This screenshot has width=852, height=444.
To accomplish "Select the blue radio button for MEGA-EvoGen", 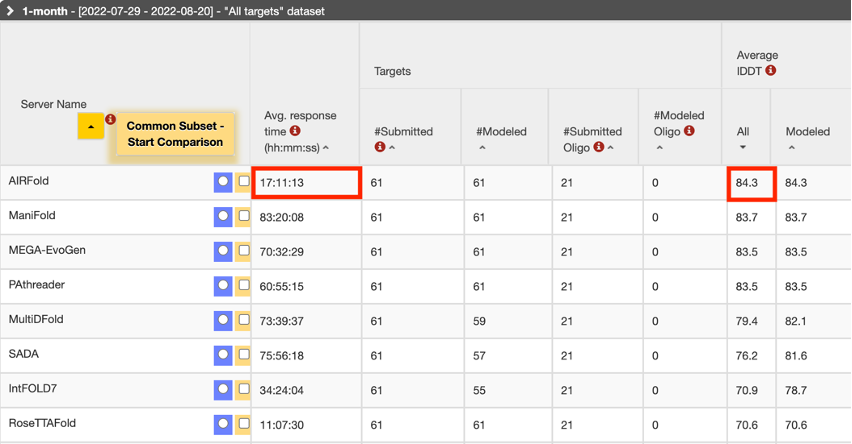I will click(x=223, y=251).
